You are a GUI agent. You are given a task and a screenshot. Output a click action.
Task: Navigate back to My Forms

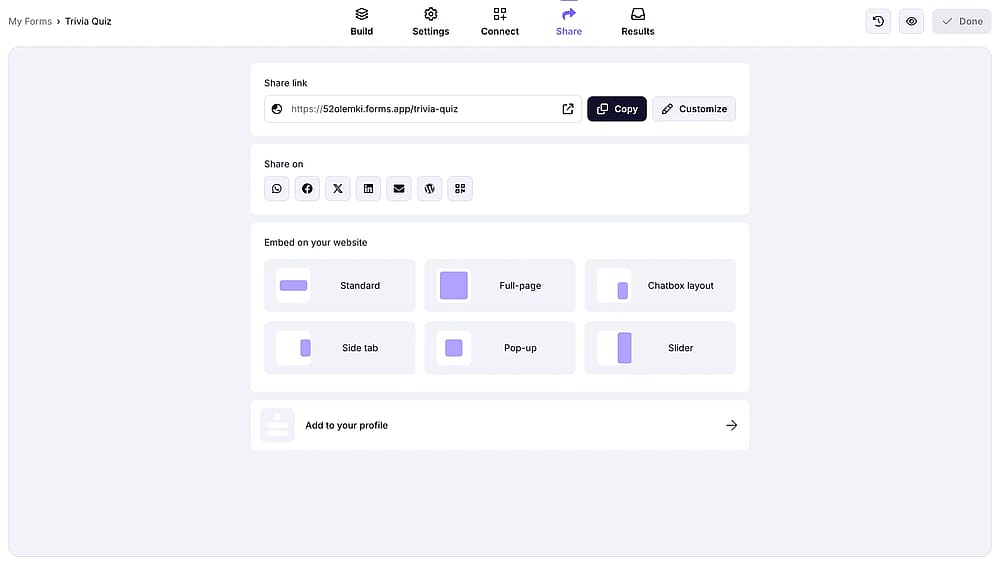pos(30,21)
